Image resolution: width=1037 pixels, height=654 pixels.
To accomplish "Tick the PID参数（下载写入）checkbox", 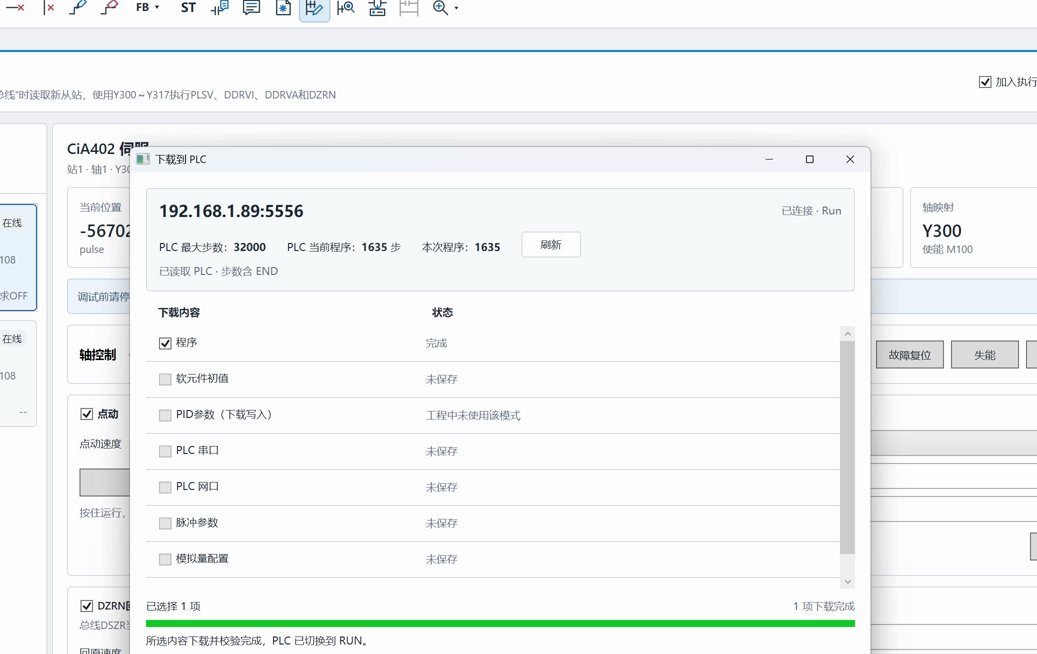I will click(165, 415).
